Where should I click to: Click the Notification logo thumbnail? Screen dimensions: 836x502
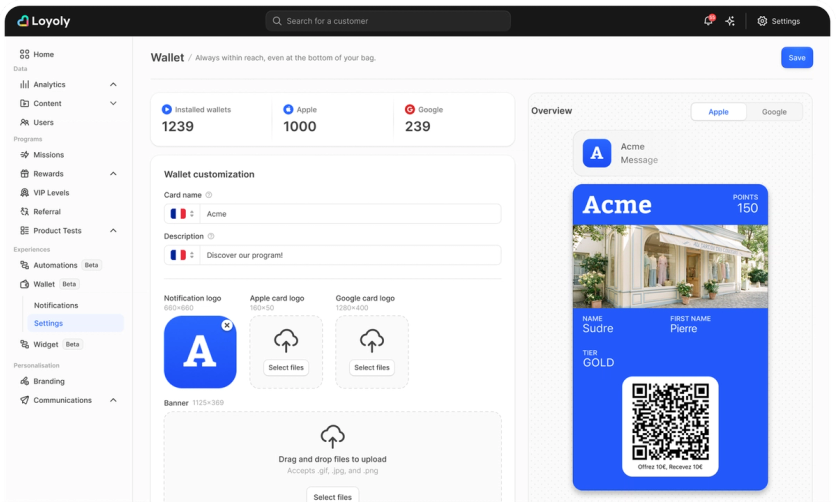[x=200, y=352]
